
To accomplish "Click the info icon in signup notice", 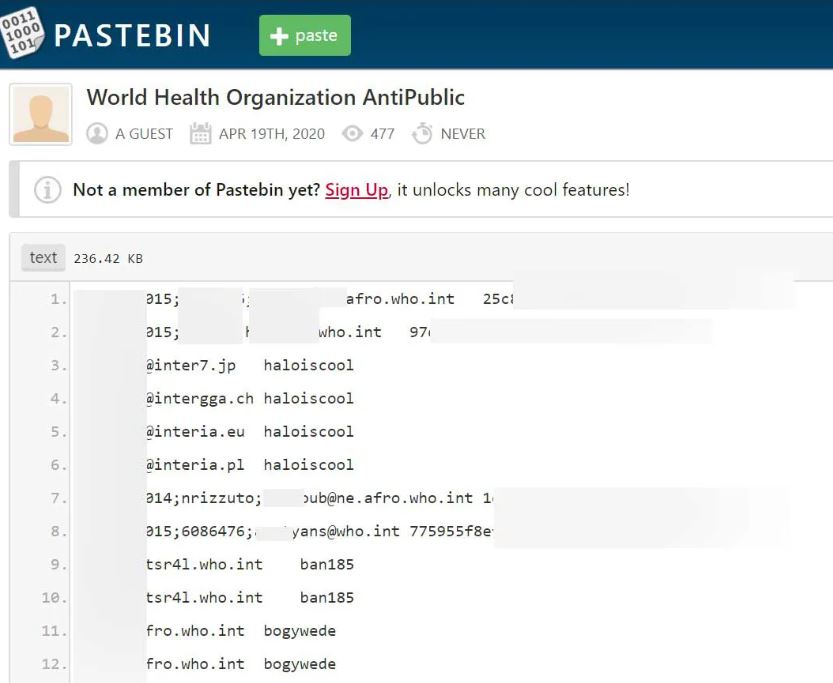I will click(47, 189).
